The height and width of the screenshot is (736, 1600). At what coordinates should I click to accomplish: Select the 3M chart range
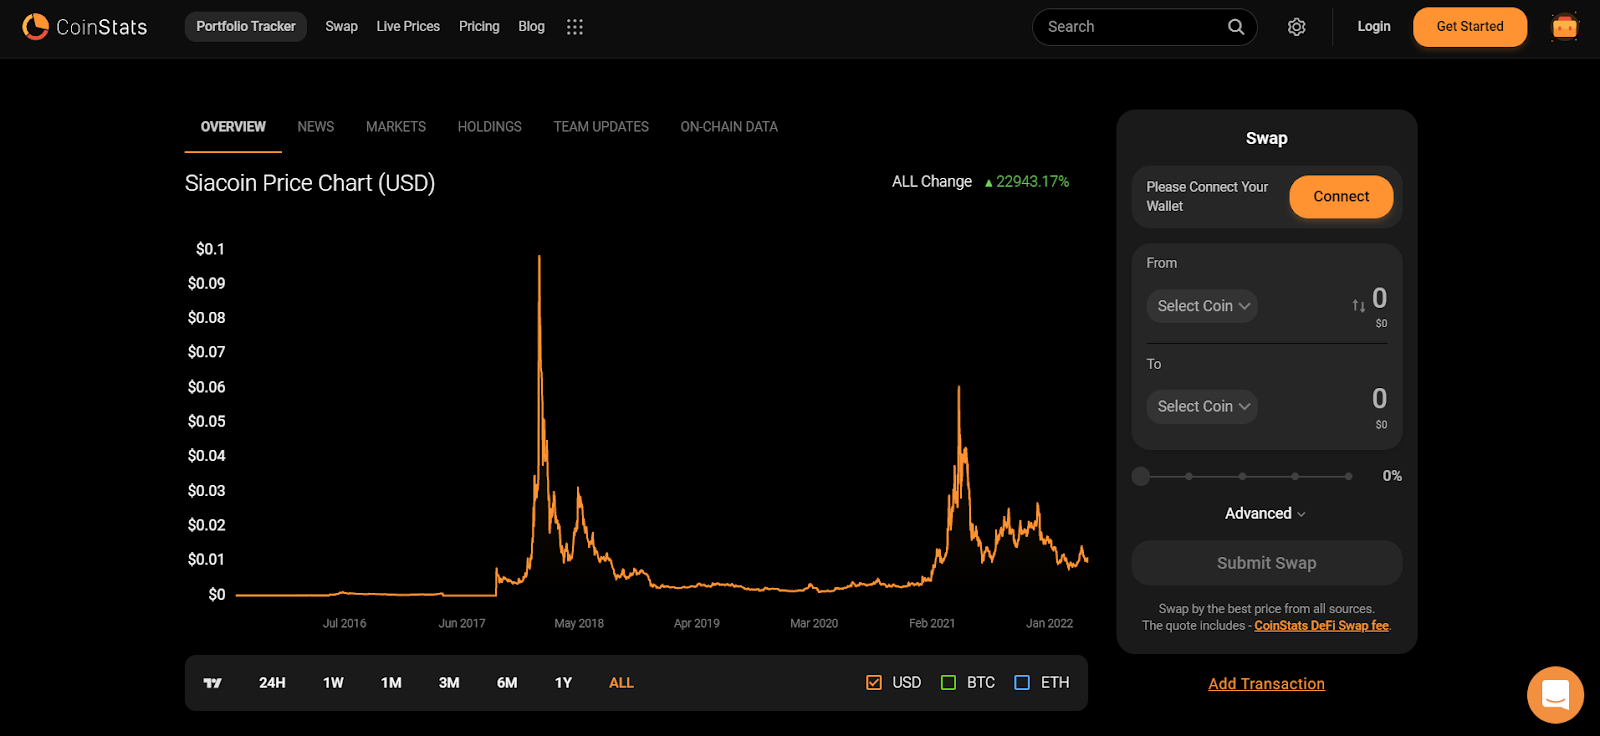[449, 683]
